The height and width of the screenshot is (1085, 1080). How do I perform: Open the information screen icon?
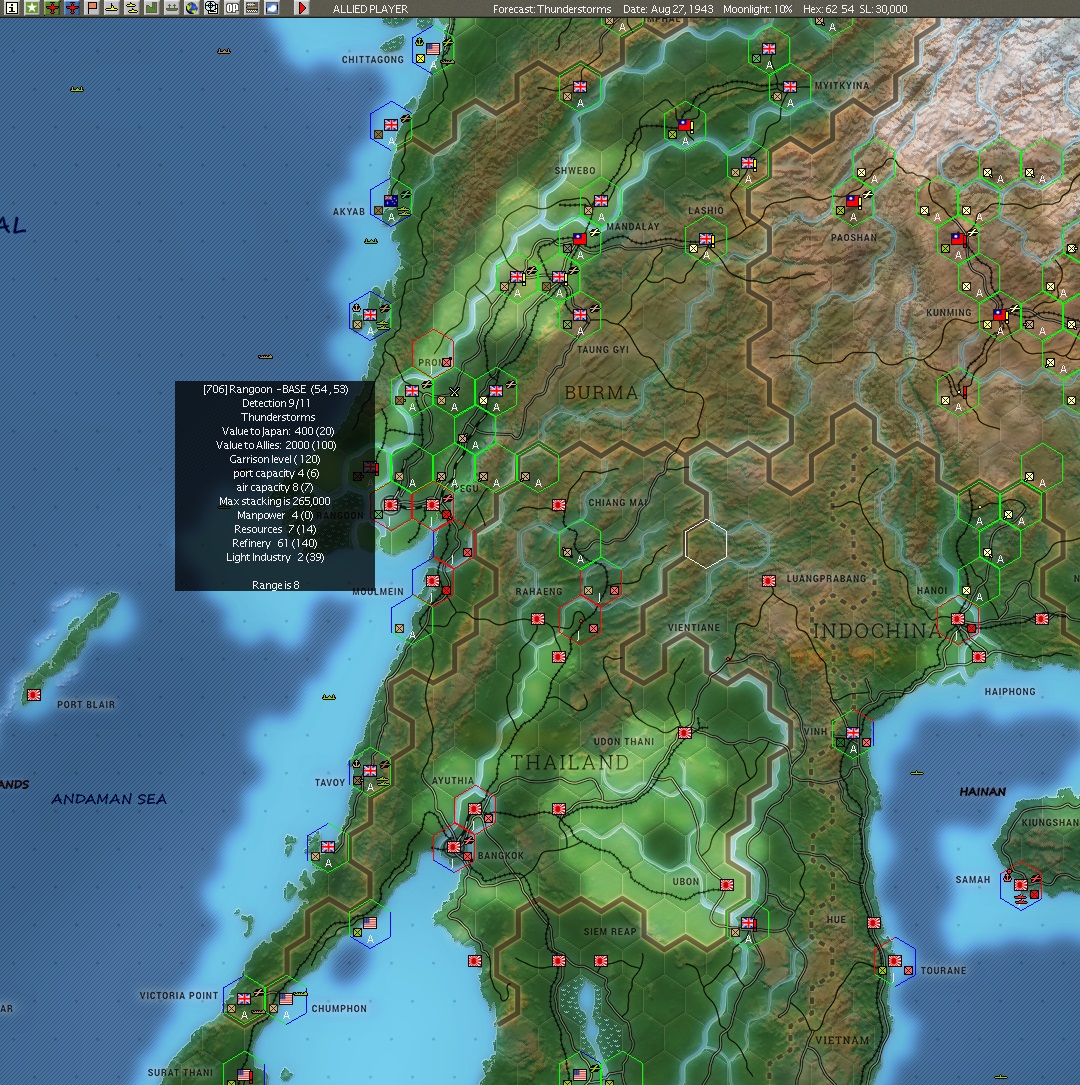coord(11,8)
